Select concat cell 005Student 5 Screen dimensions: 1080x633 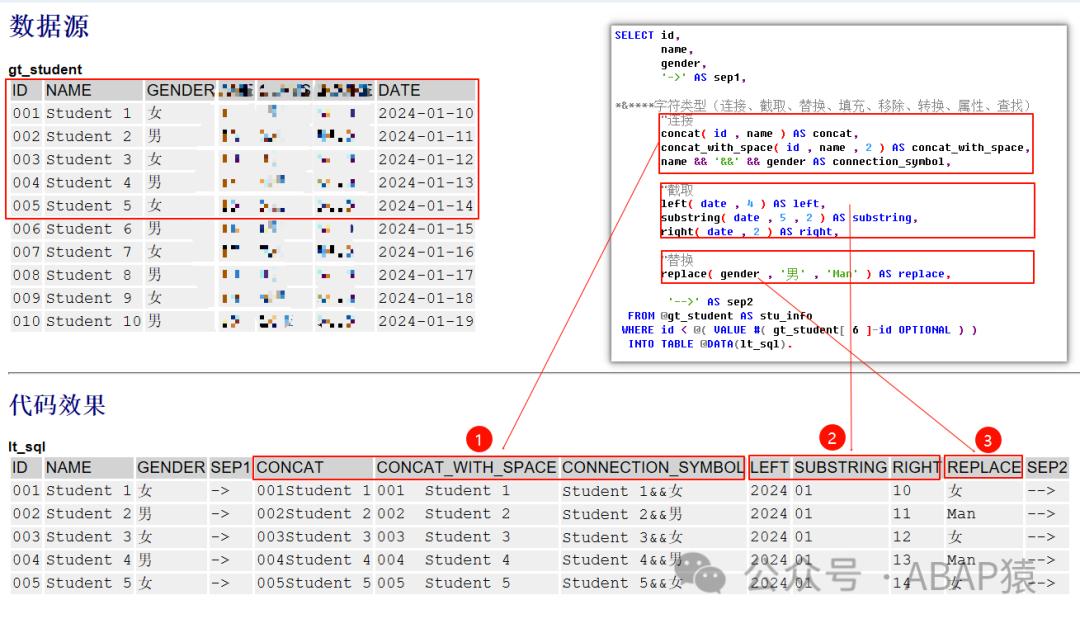point(313,583)
